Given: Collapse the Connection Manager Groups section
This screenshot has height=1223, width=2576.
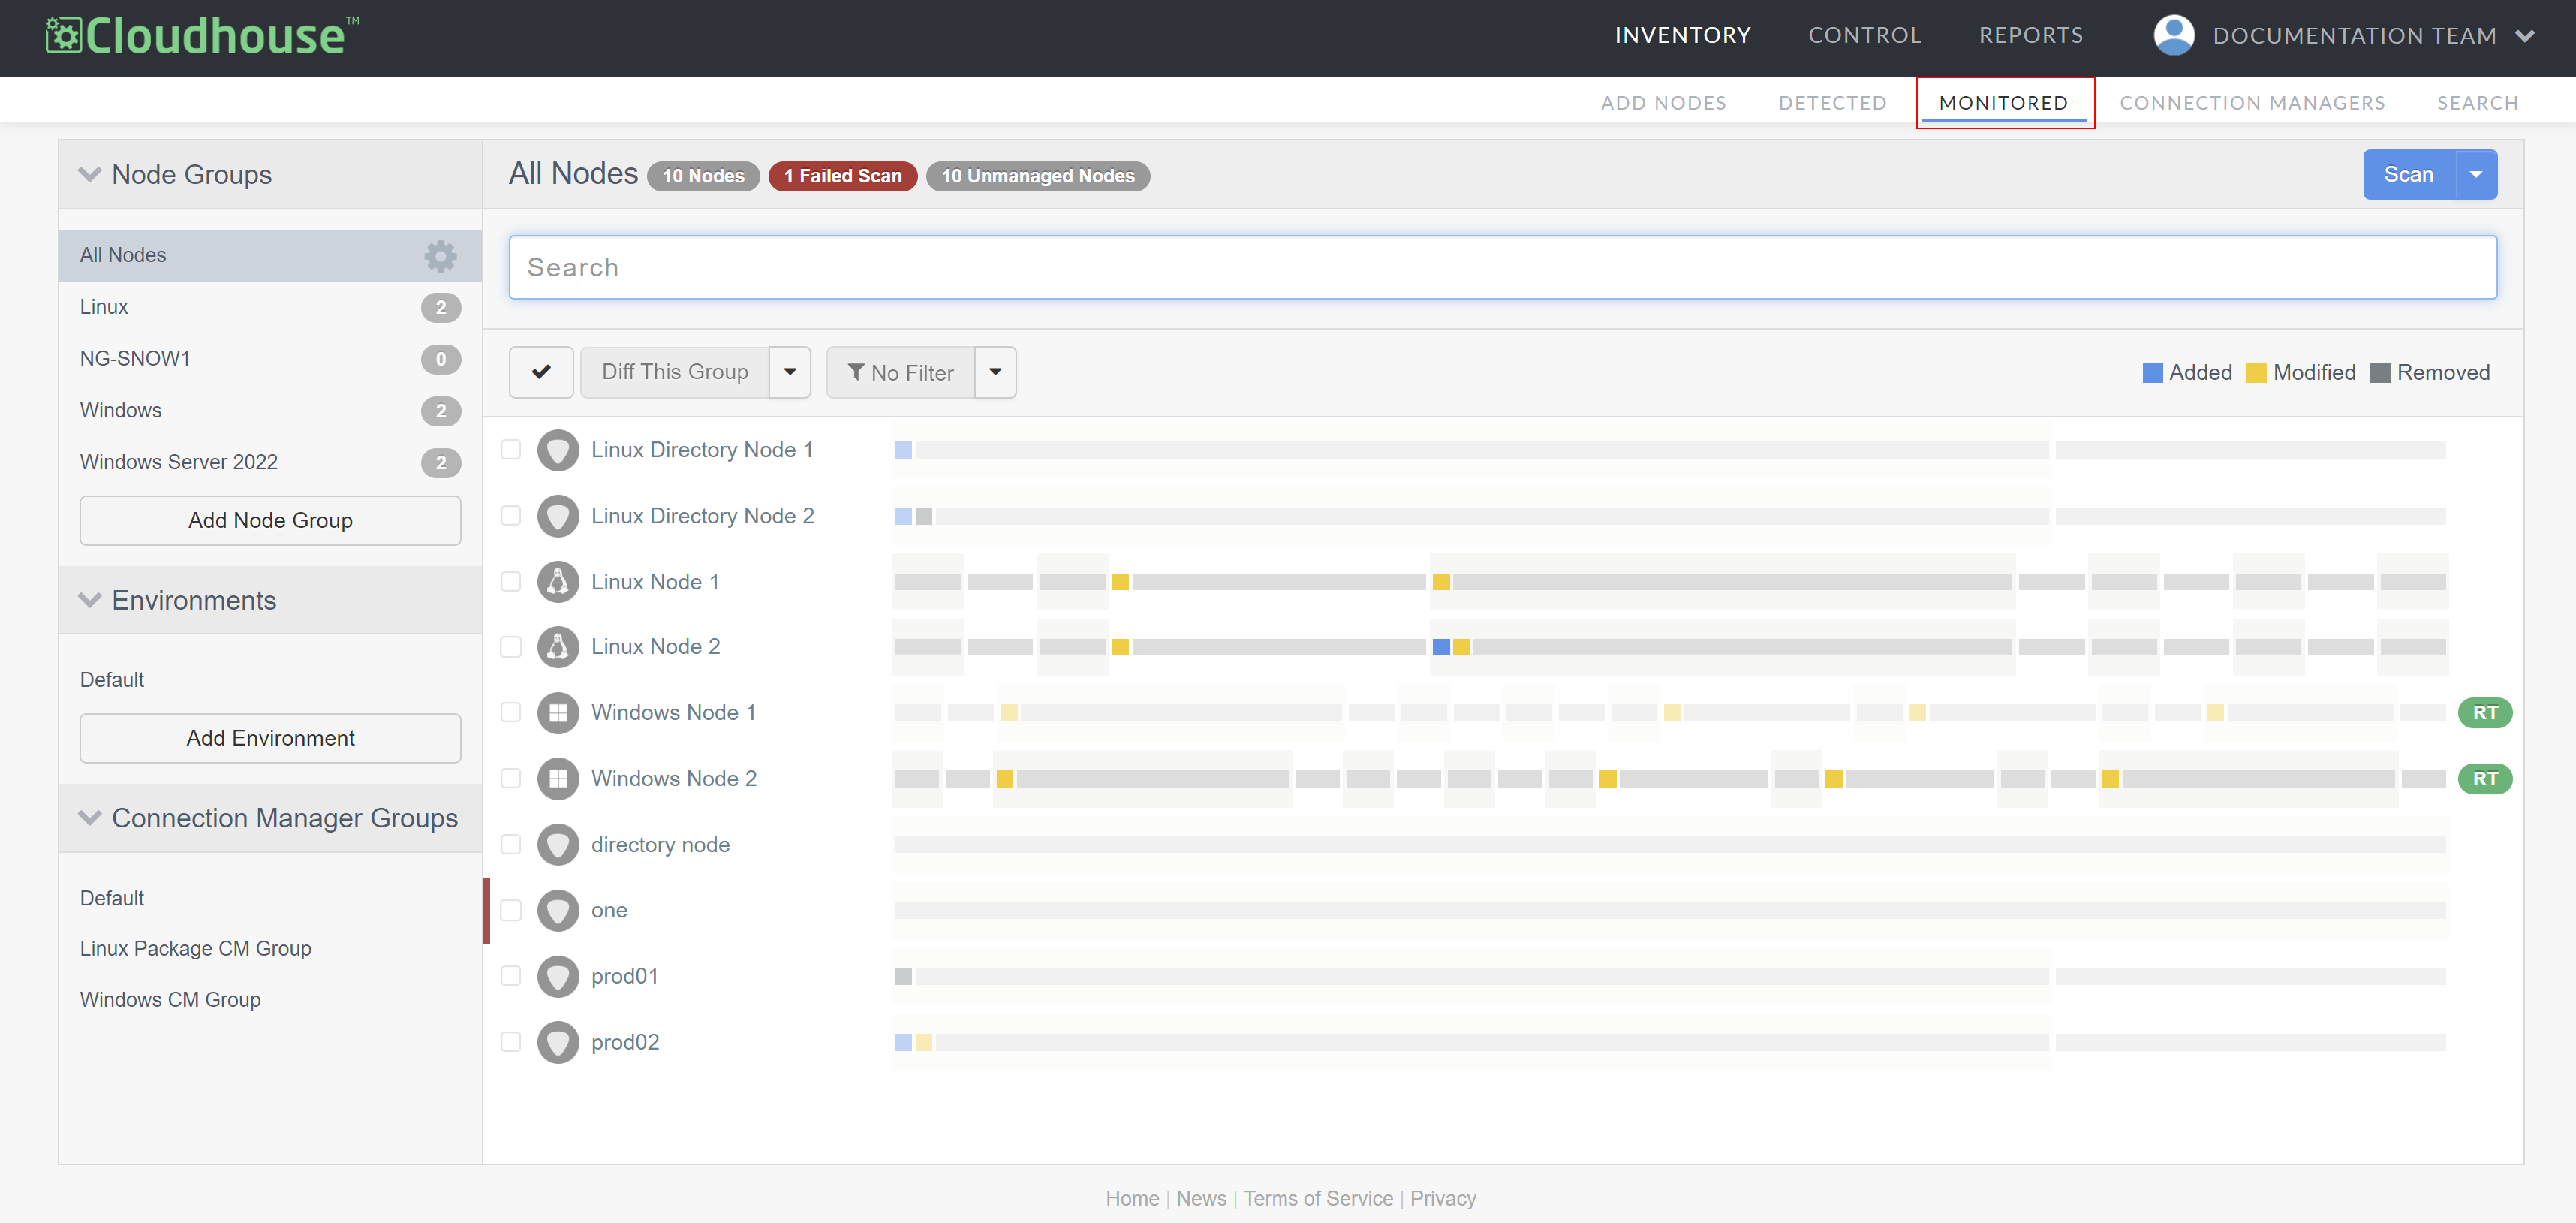Looking at the screenshot, I should [x=90, y=818].
